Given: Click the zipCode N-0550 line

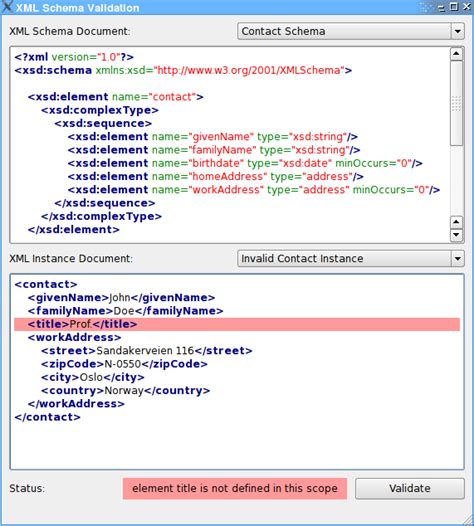Looking at the screenshot, I should pos(124,364).
